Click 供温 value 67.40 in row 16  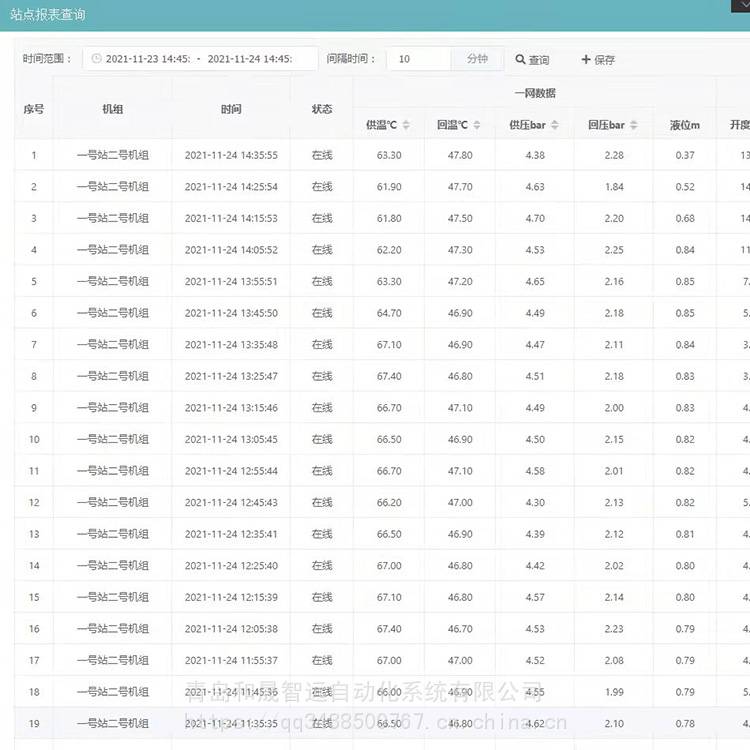[x=389, y=629]
